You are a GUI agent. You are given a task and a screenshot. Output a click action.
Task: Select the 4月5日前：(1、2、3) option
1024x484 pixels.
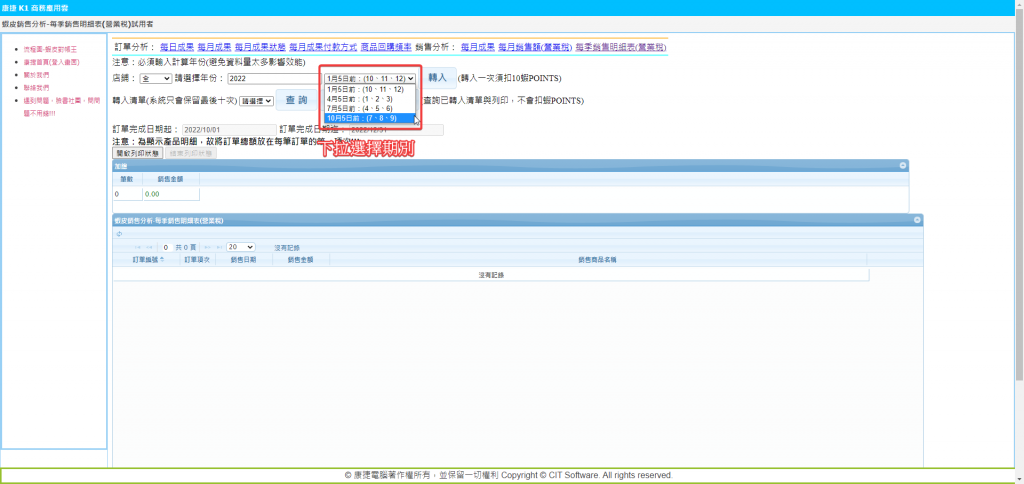(362, 99)
